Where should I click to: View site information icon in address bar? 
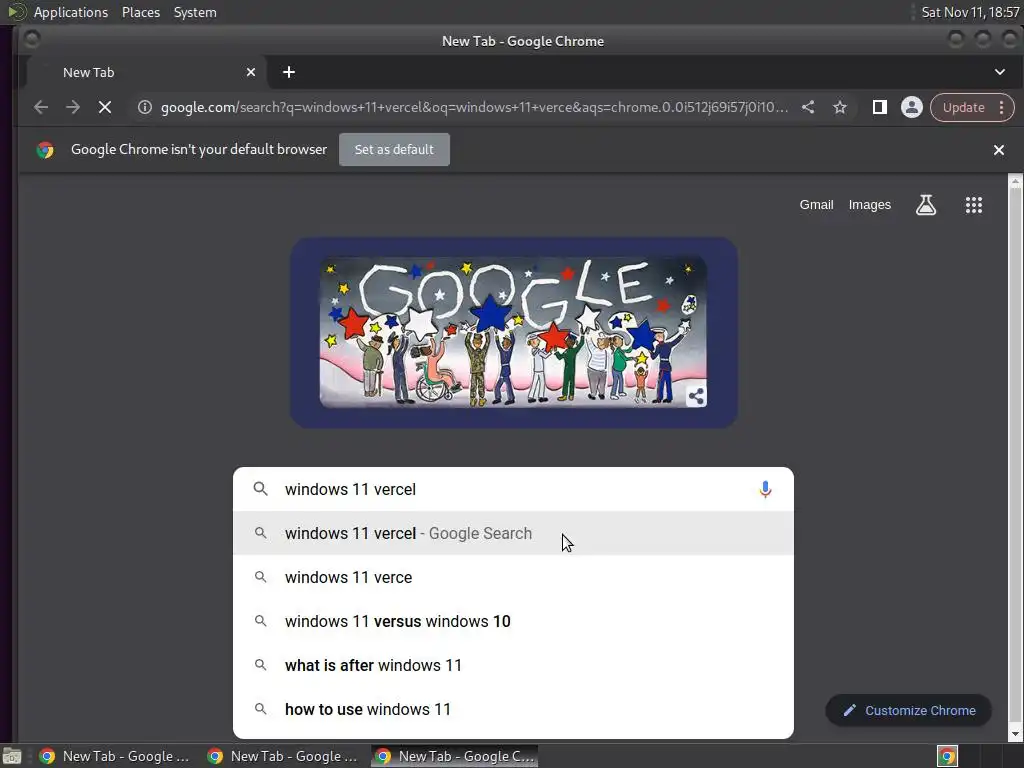coord(144,107)
